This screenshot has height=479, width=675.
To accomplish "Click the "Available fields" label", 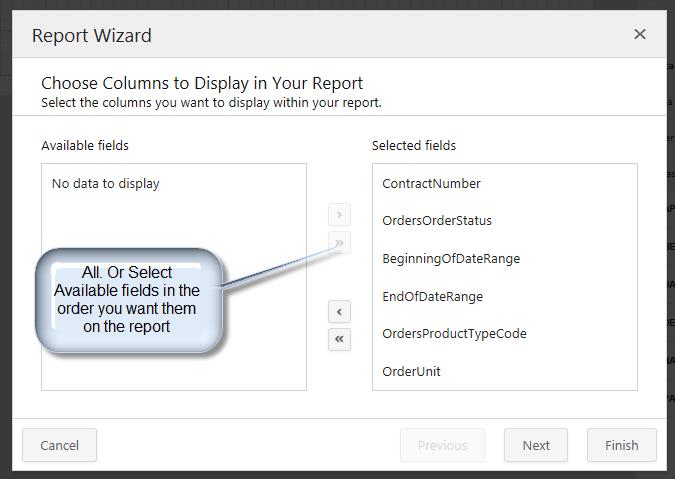I will (85, 146).
